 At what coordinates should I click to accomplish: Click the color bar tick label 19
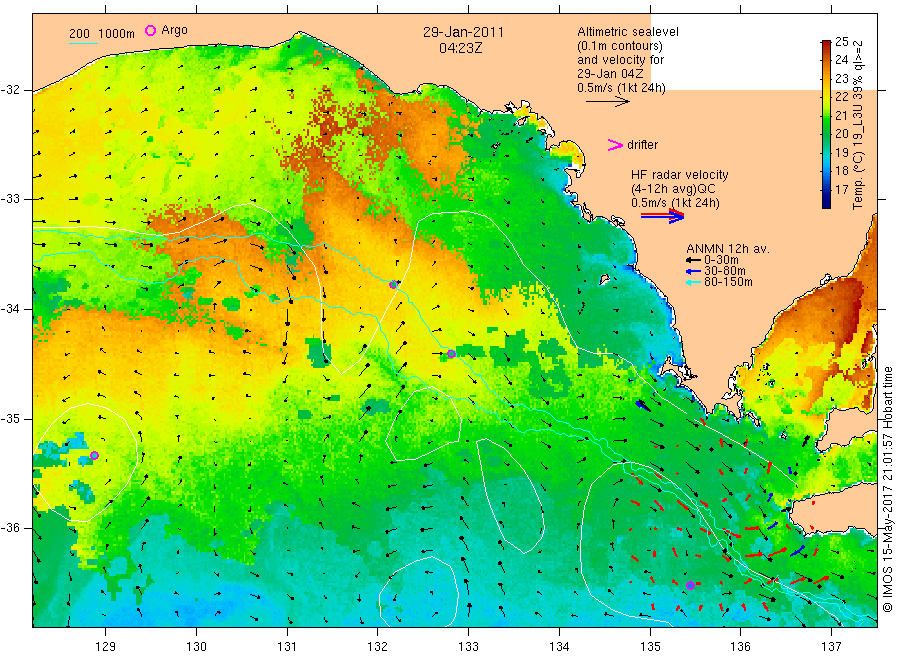(841, 153)
